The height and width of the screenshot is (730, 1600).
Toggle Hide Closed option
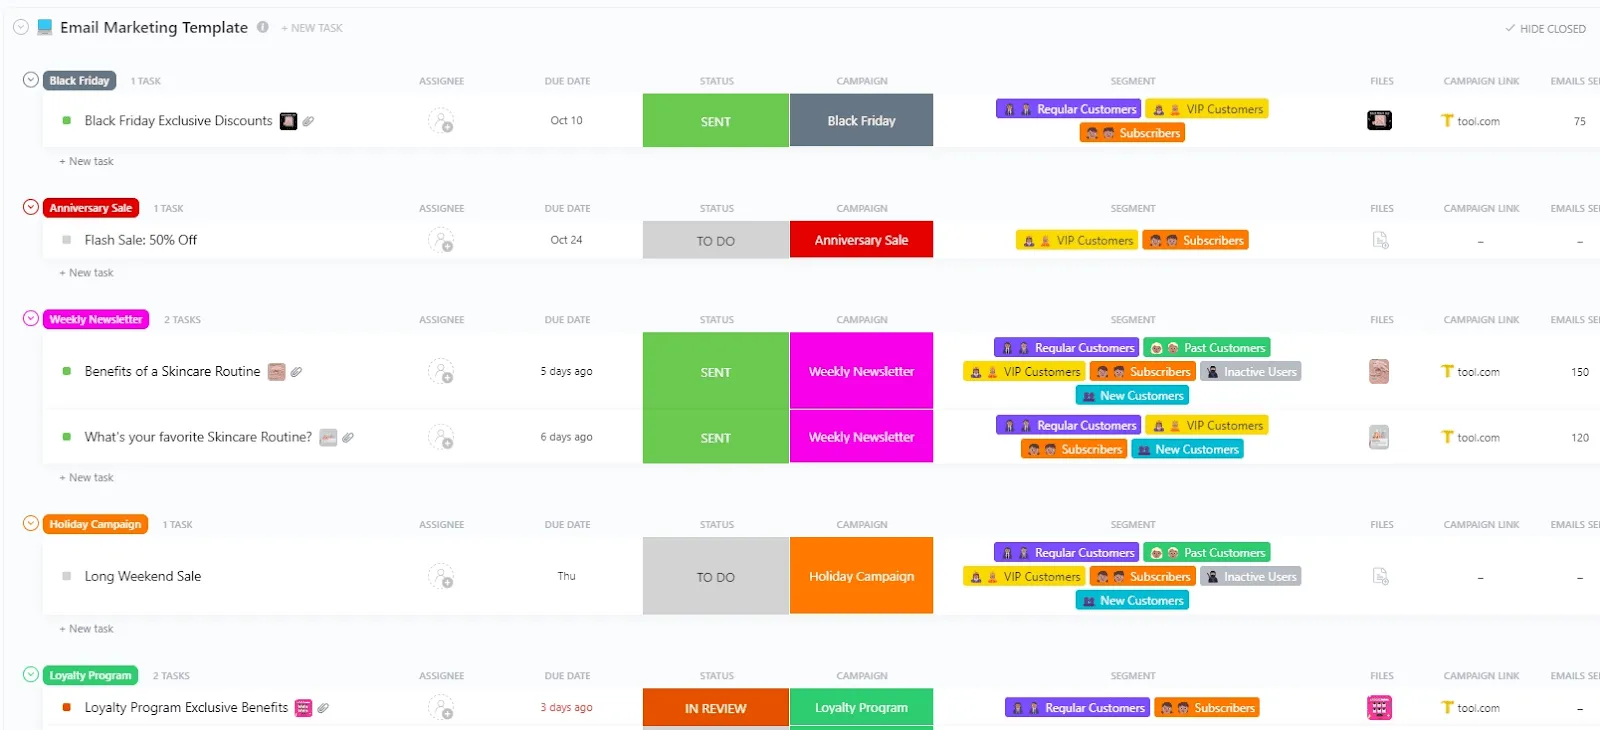pos(1546,29)
